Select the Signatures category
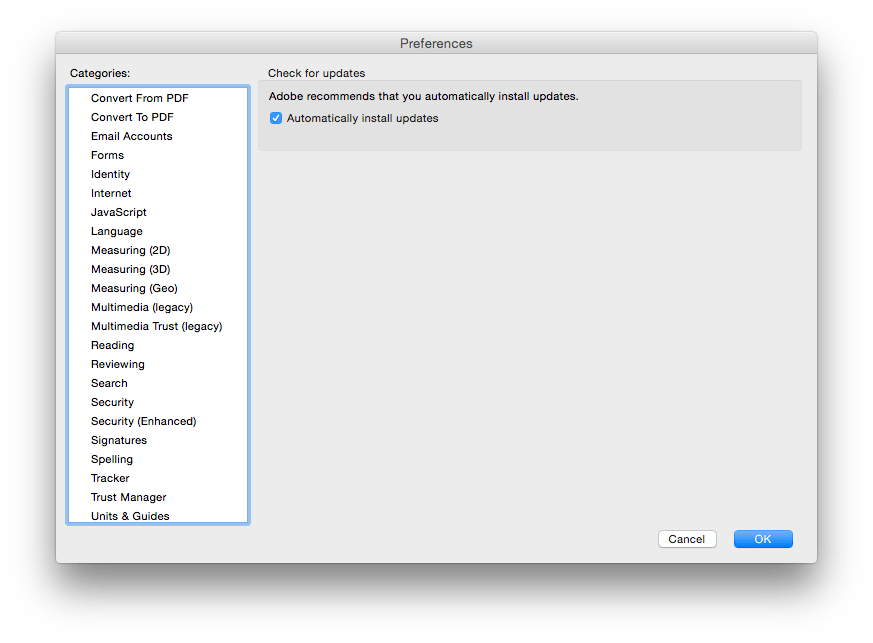 (118, 440)
